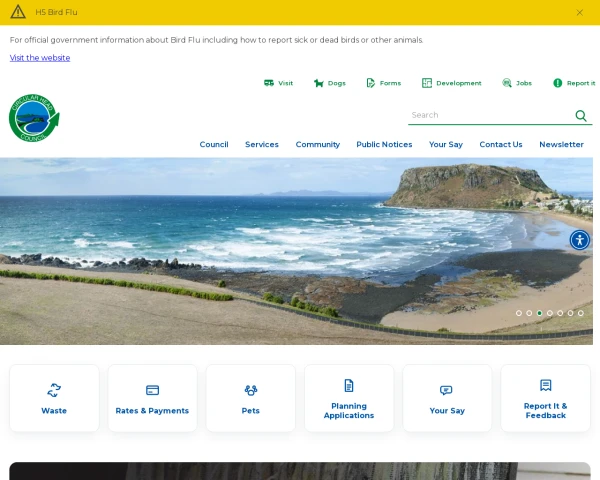Screen dimensions: 600x480
Task: Click the Development plan icon
Action: [427, 83]
